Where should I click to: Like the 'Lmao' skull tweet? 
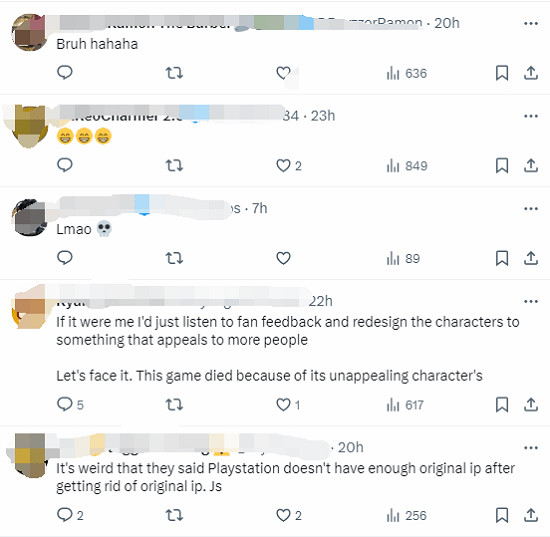[x=283, y=258]
